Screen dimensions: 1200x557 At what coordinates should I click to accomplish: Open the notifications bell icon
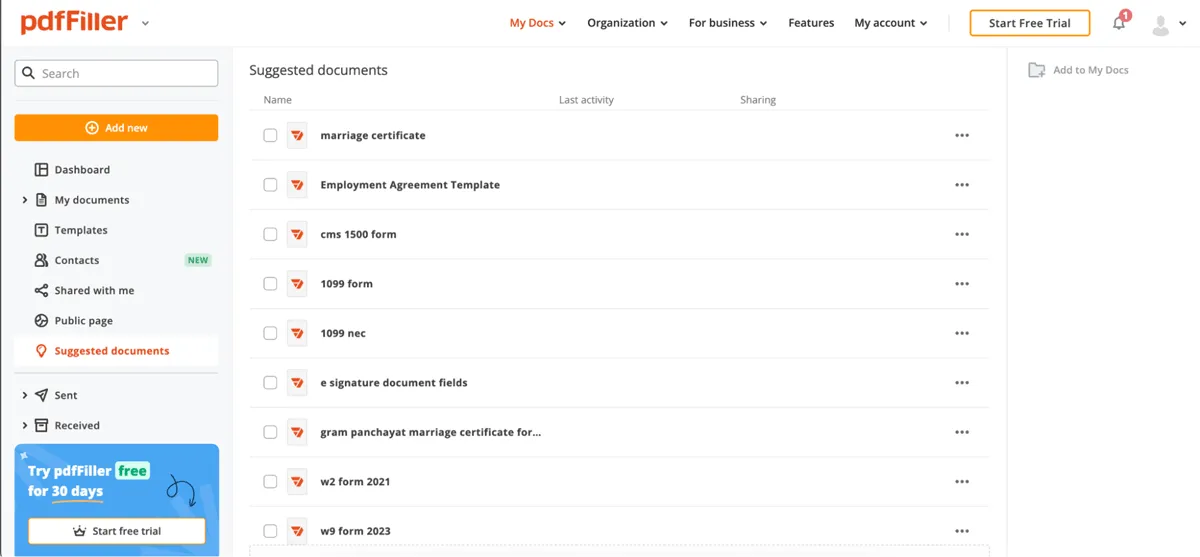(1119, 23)
